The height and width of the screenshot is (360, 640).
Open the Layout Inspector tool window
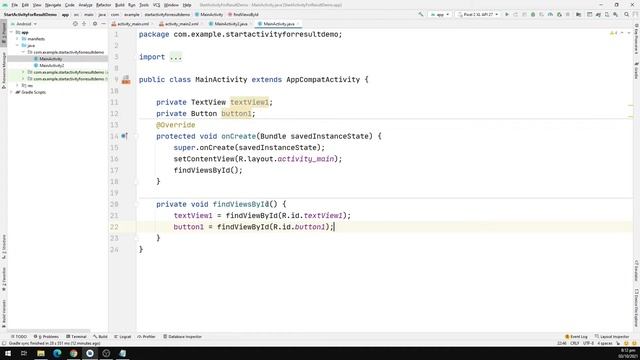click(x=612, y=337)
